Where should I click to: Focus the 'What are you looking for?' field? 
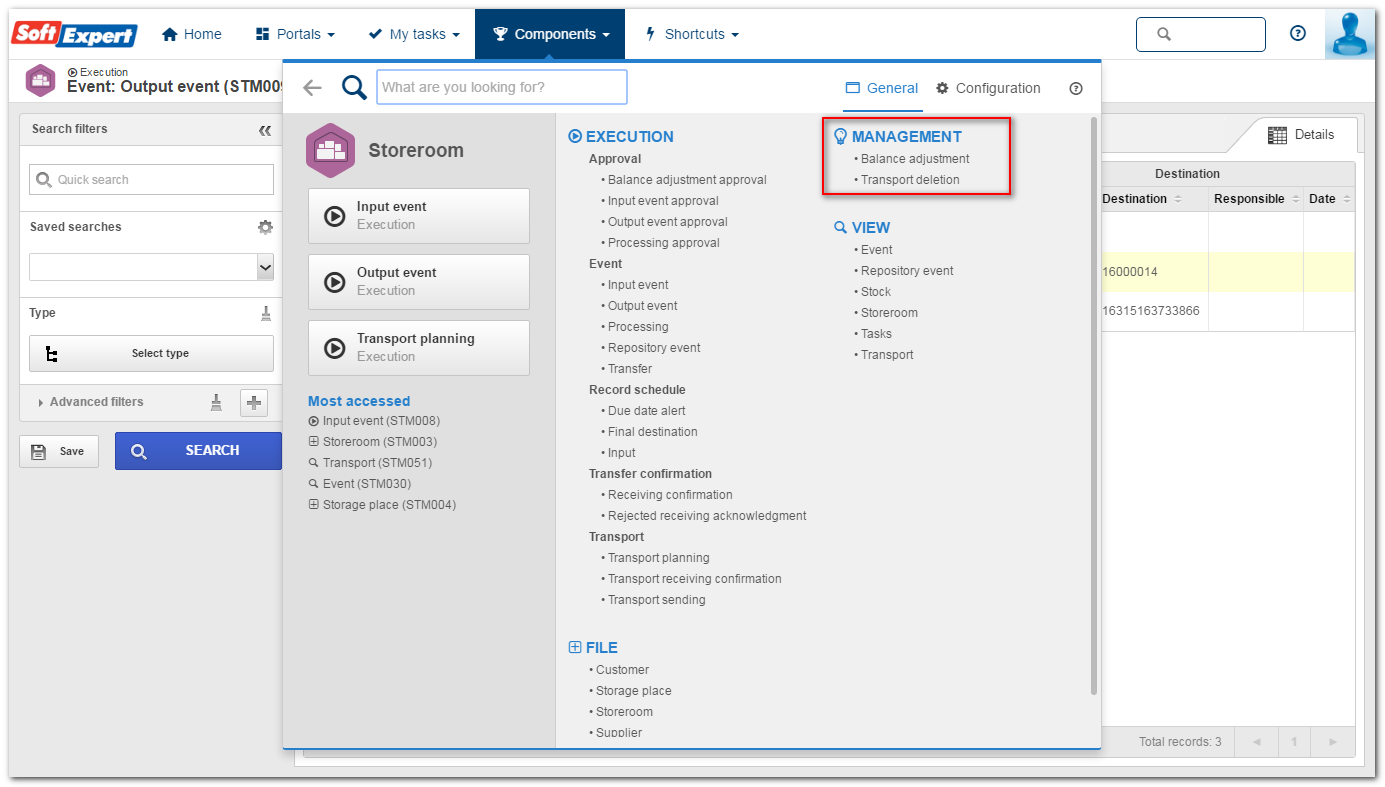tap(502, 87)
